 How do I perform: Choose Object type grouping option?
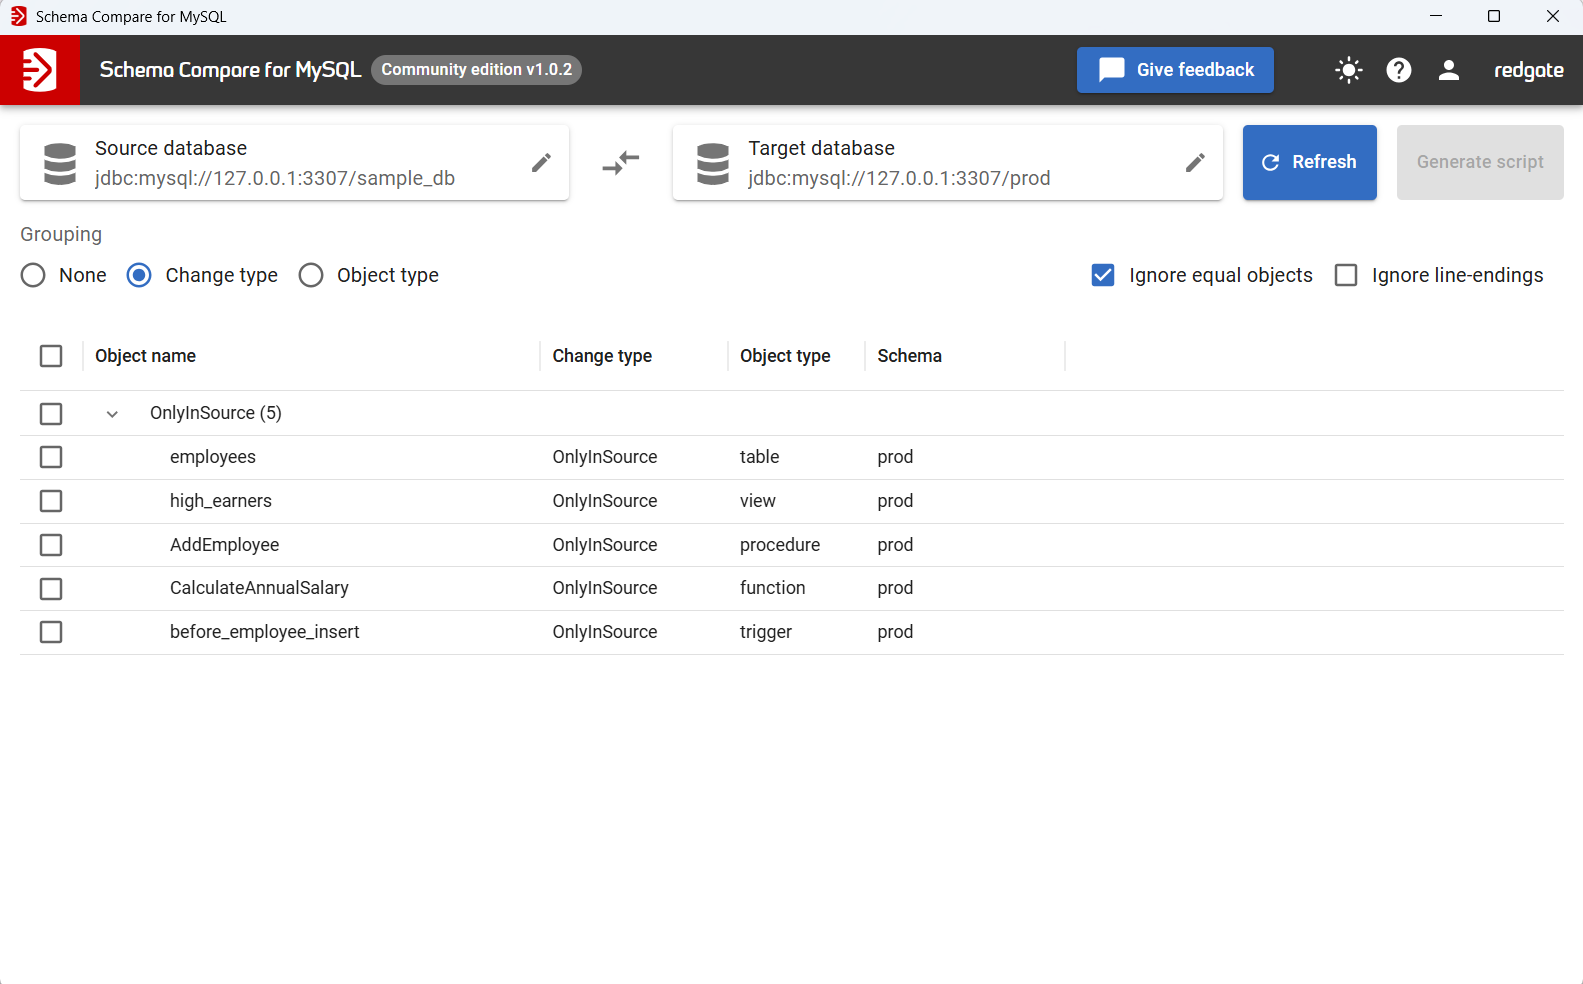(311, 275)
